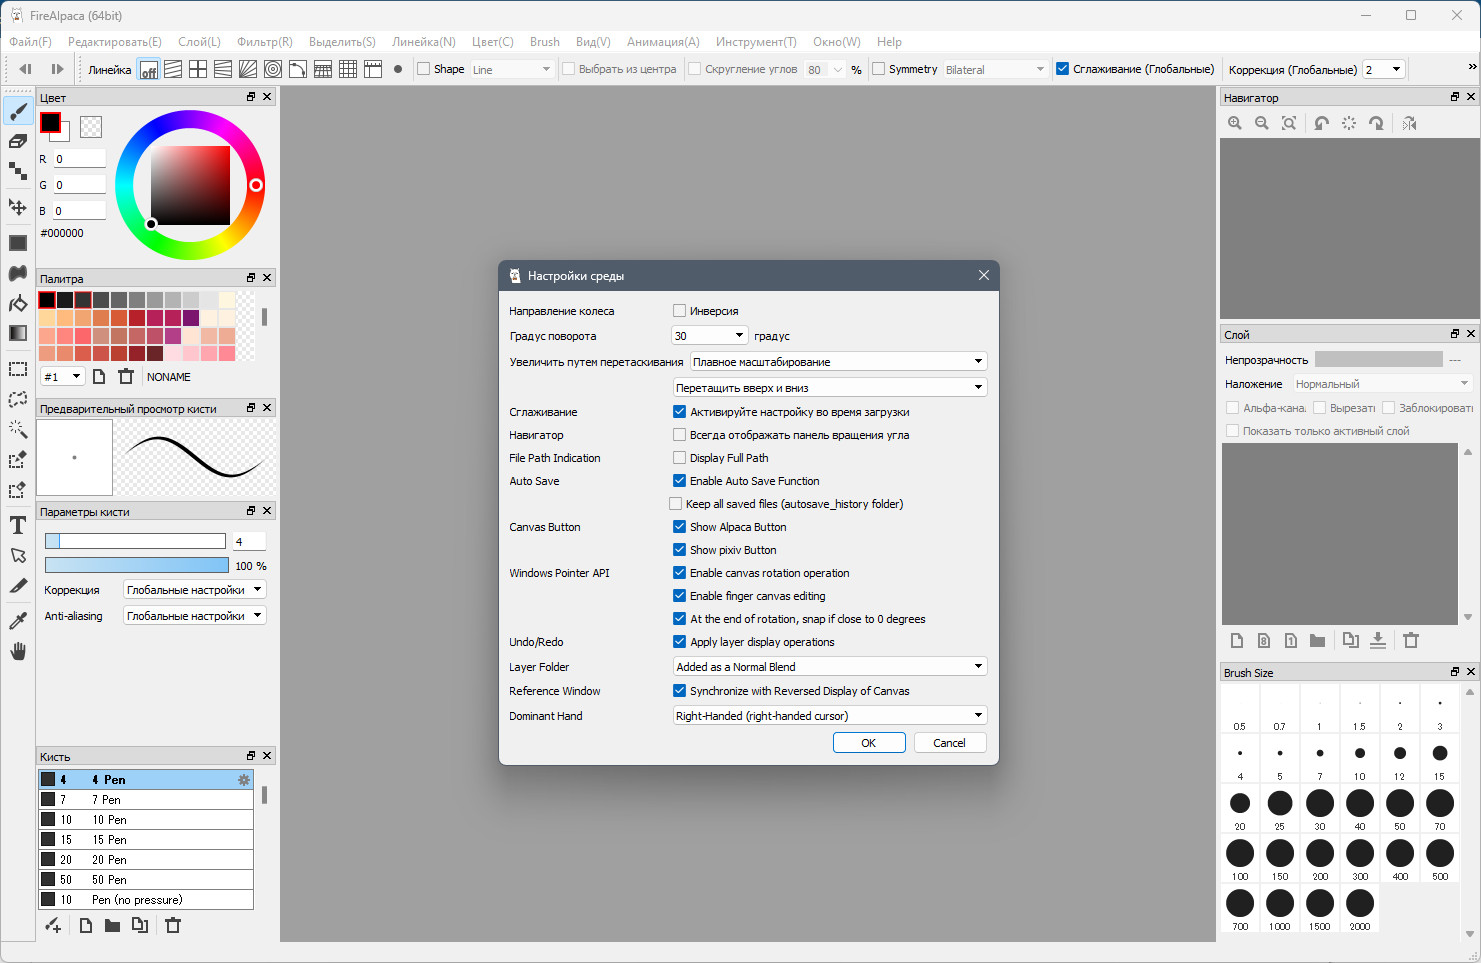Screen dimensions: 1481x963
Task: Choose the Eyedropper tool
Action: [x=18, y=621]
